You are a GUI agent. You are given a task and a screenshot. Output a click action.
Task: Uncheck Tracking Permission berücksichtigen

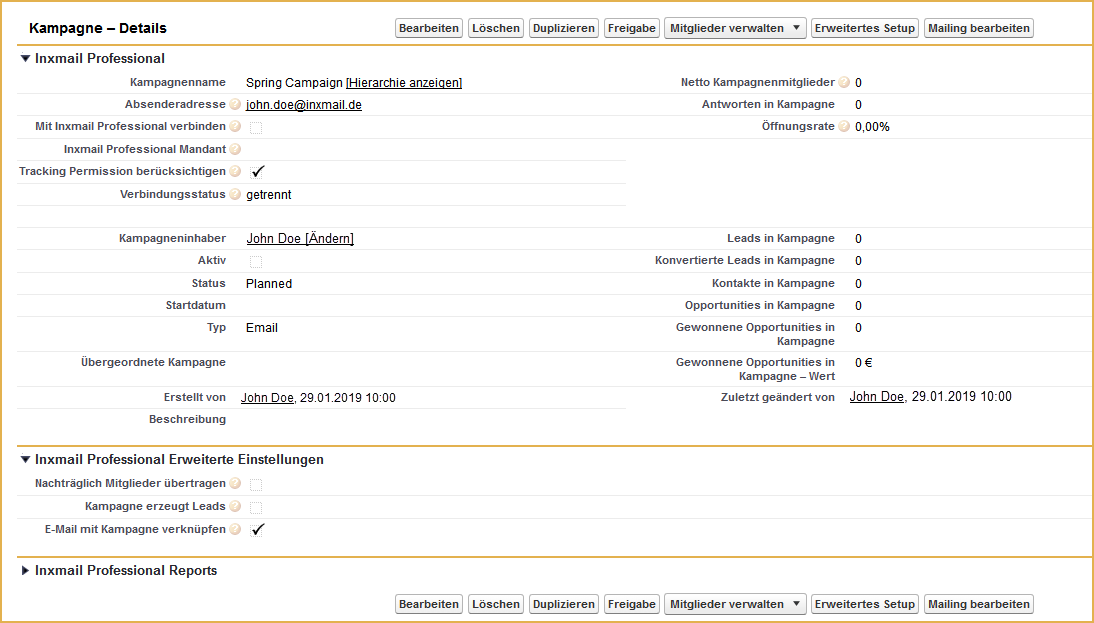point(257,172)
